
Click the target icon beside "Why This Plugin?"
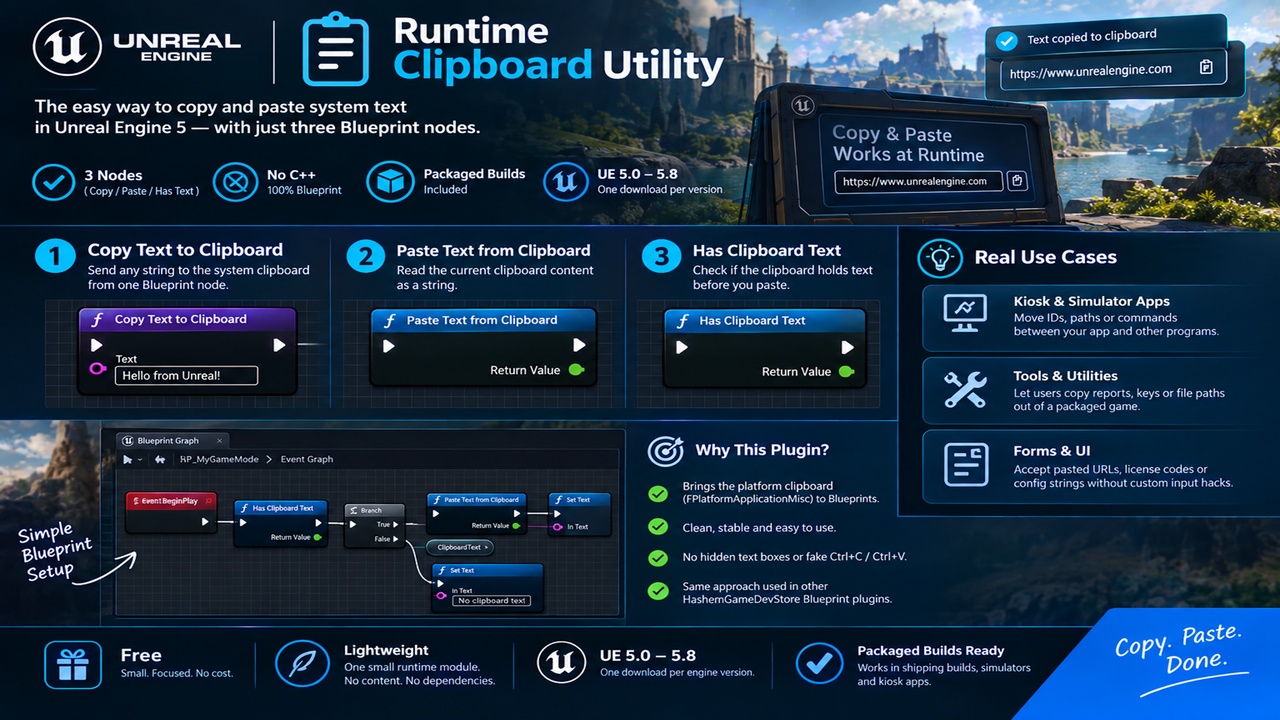pyautogui.click(x=665, y=451)
